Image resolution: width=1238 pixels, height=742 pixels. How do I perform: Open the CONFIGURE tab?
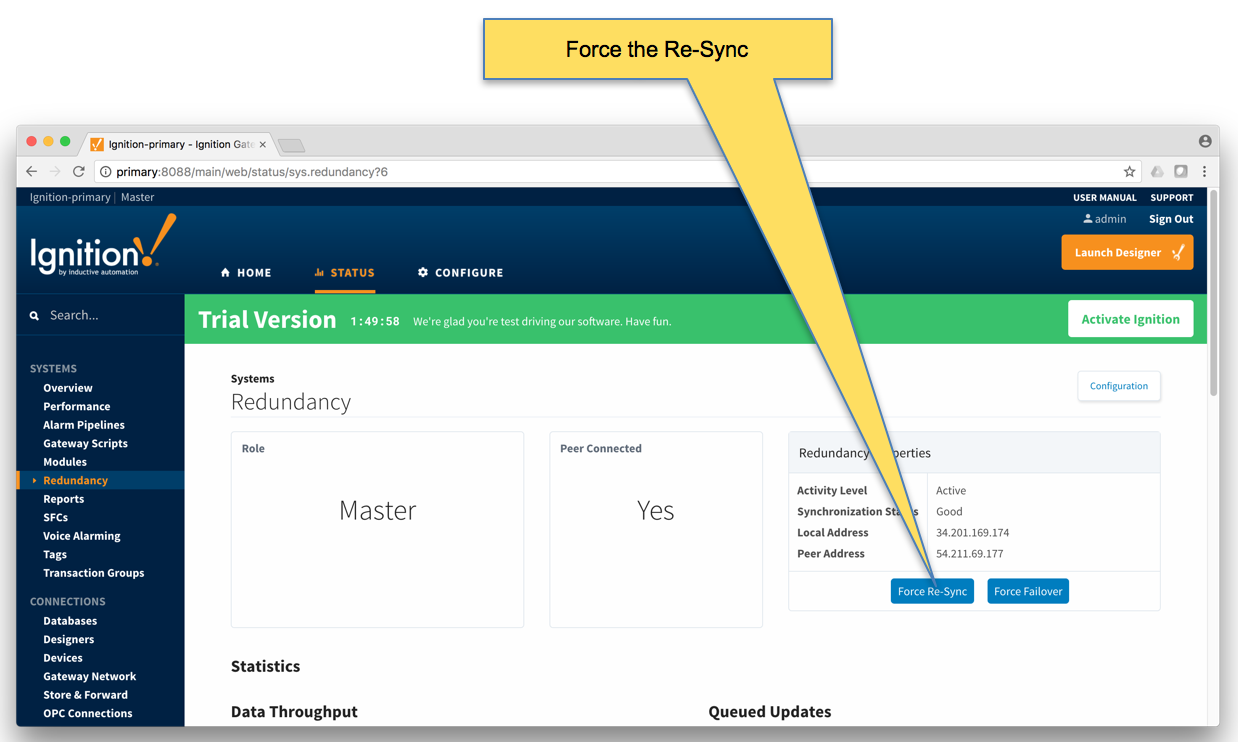point(460,273)
